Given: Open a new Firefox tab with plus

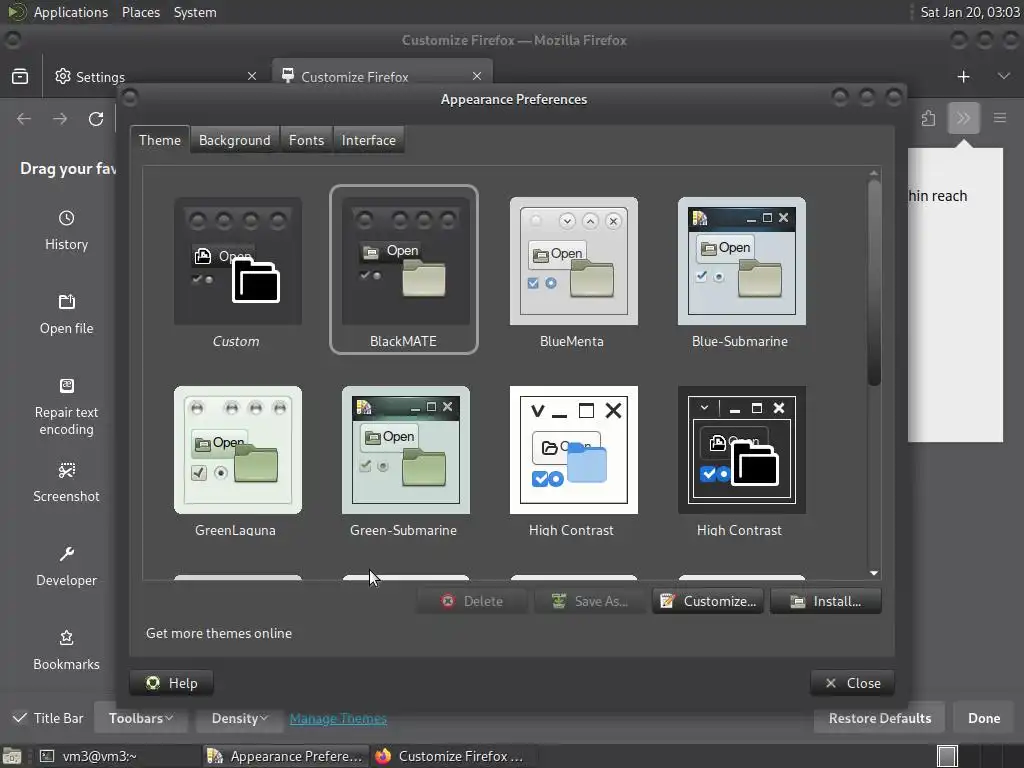Looking at the screenshot, I should pos(963,77).
